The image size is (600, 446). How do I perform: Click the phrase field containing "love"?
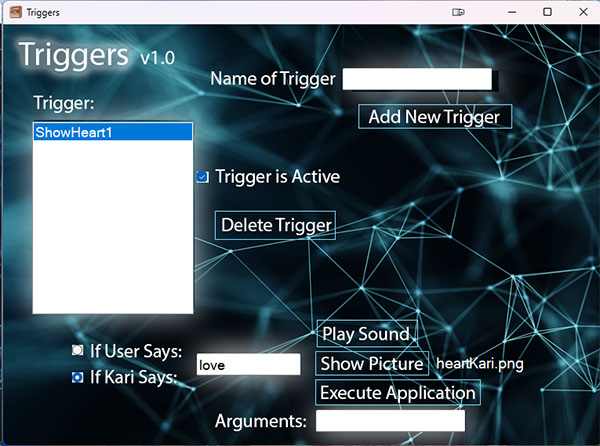pos(248,365)
